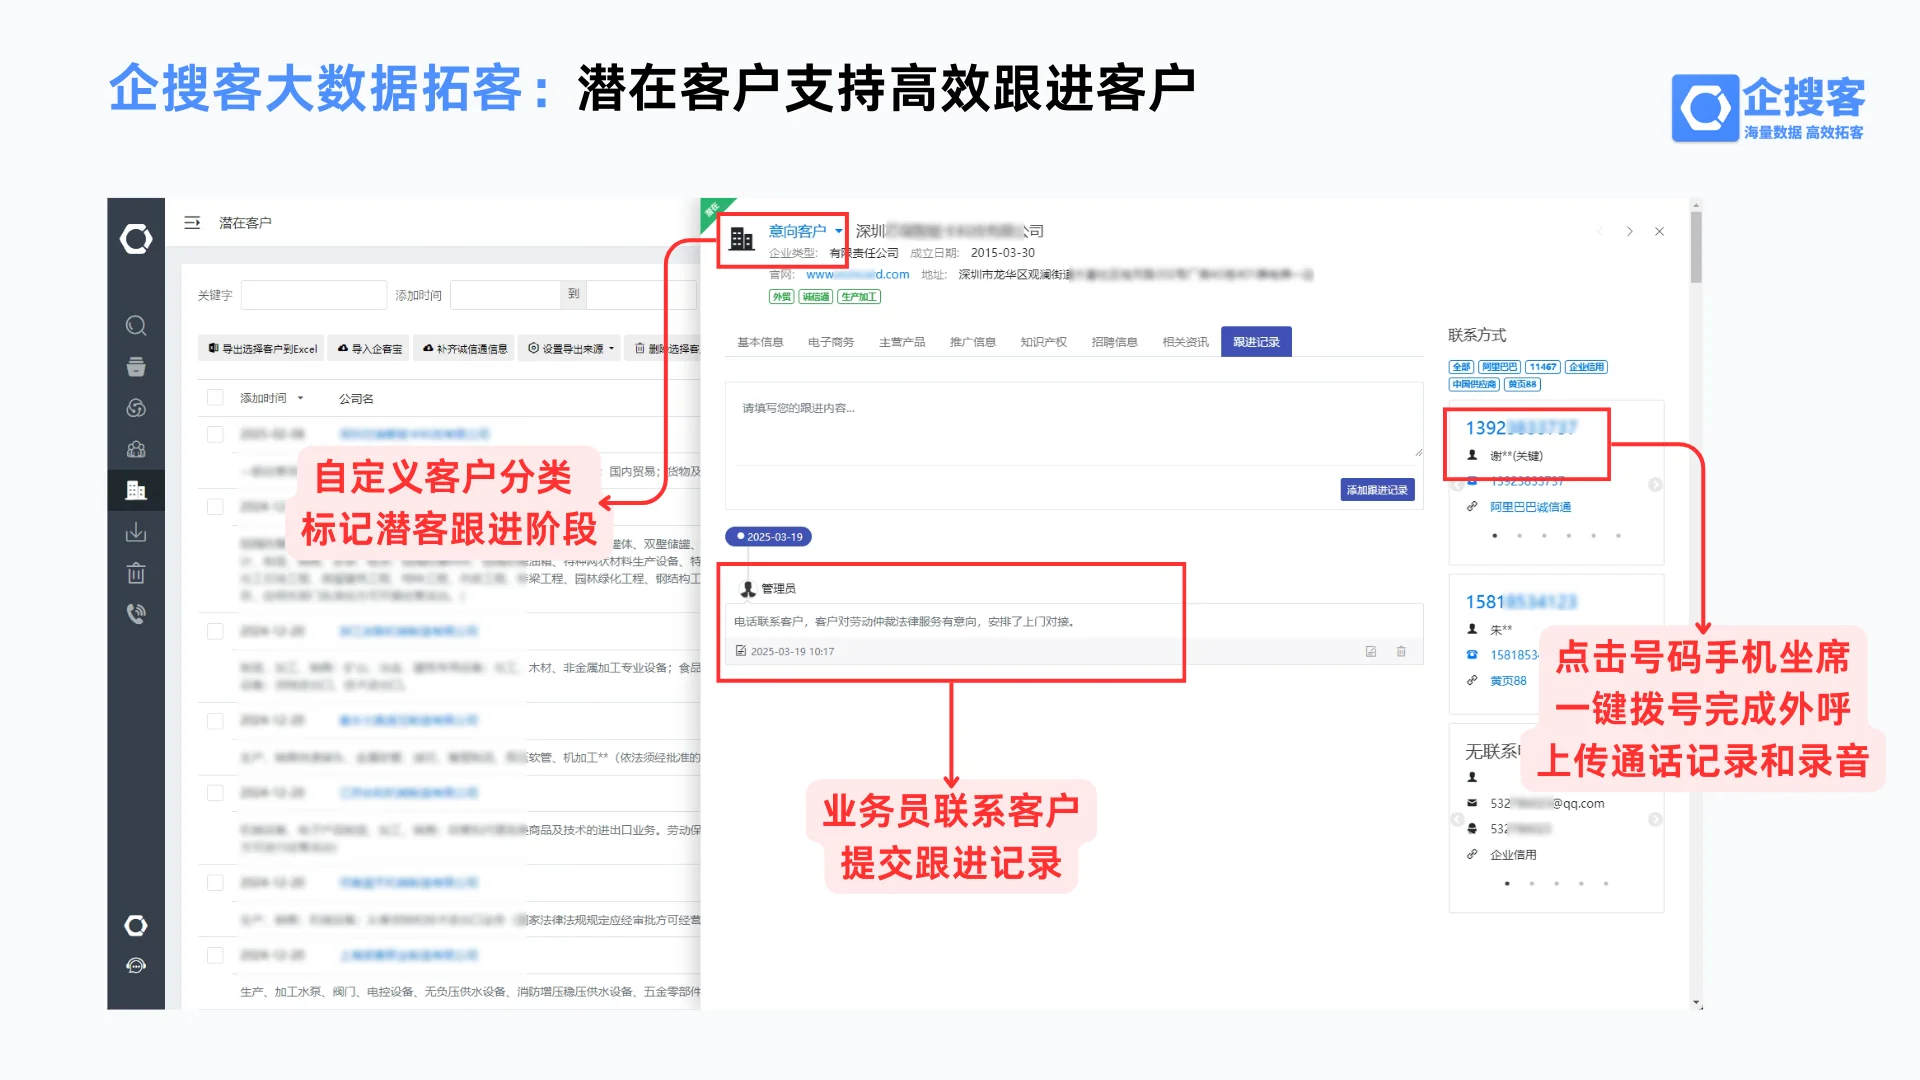This screenshot has height=1080, width=1920.
Task: Switch to the 推广信息 tab
Action: coord(973,342)
